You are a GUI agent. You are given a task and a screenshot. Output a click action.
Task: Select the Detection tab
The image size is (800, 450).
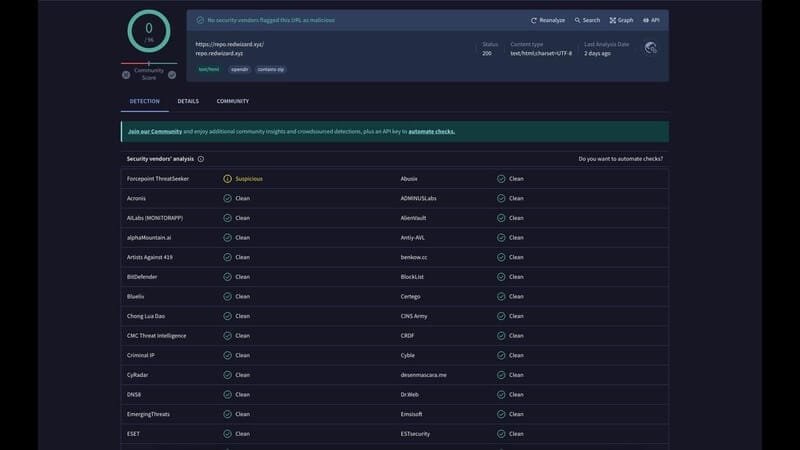[x=144, y=101]
